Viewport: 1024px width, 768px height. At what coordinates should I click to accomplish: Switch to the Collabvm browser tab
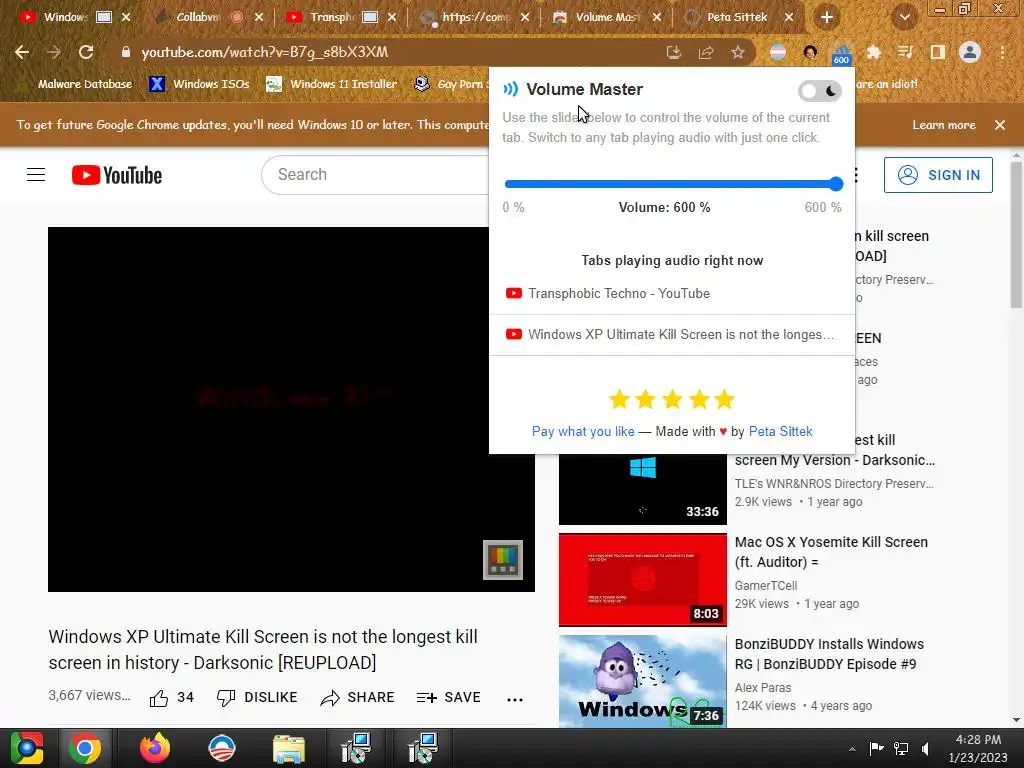[x=208, y=17]
